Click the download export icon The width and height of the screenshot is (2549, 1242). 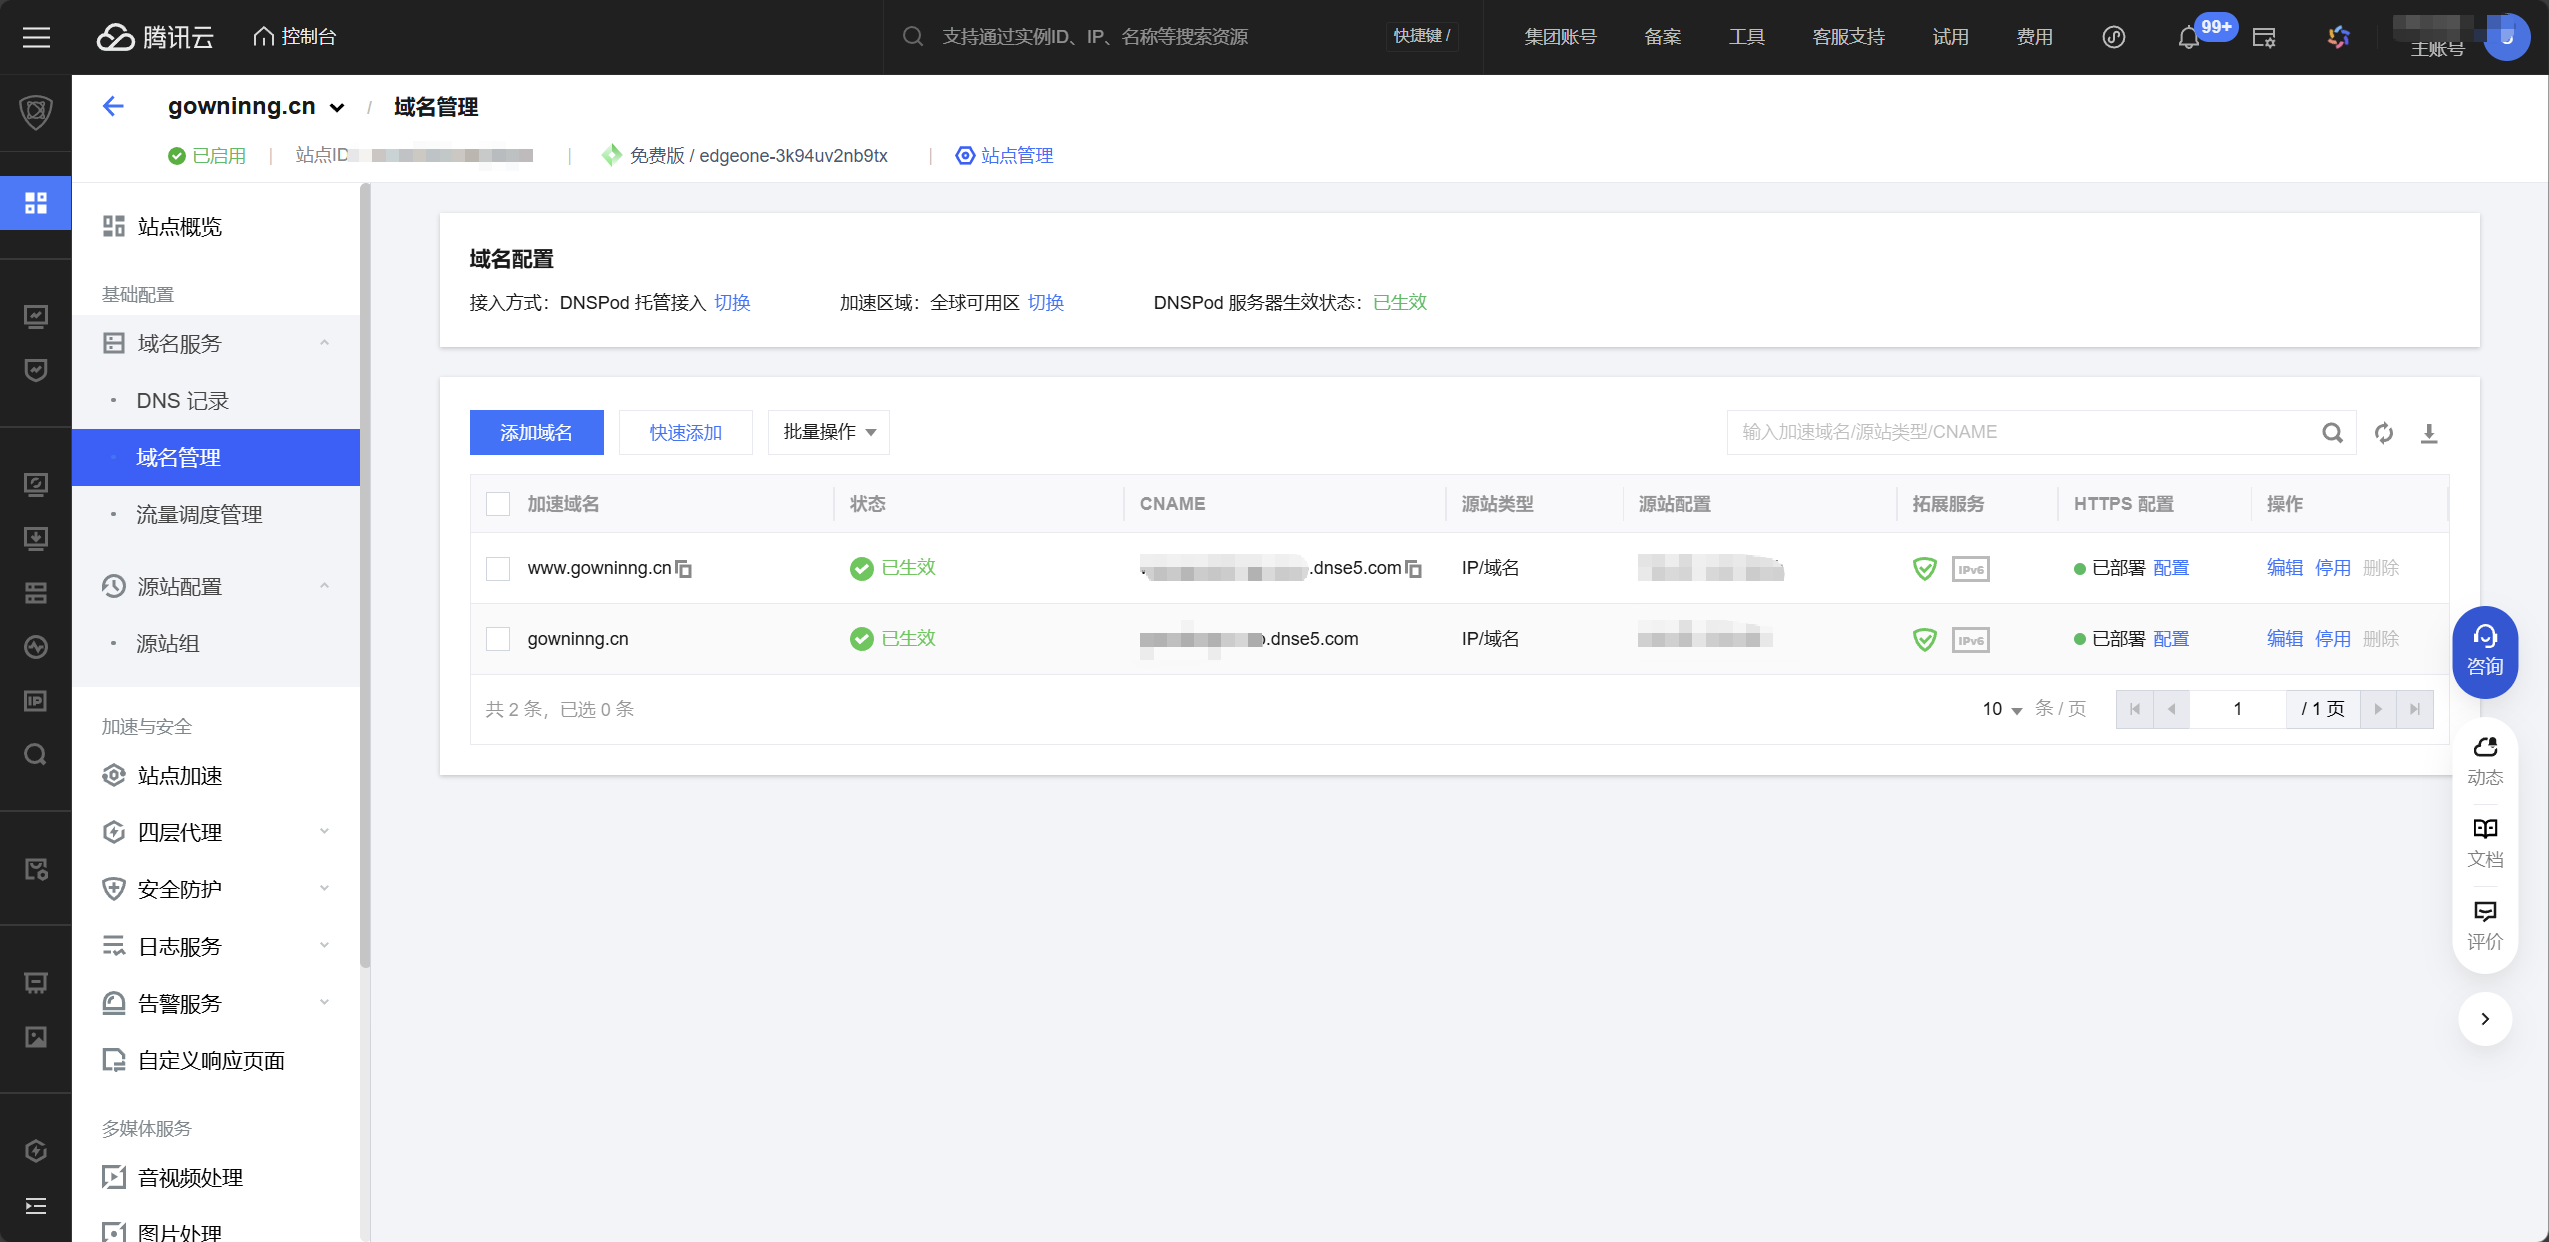pyautogui.click(x=2429, y=433)
